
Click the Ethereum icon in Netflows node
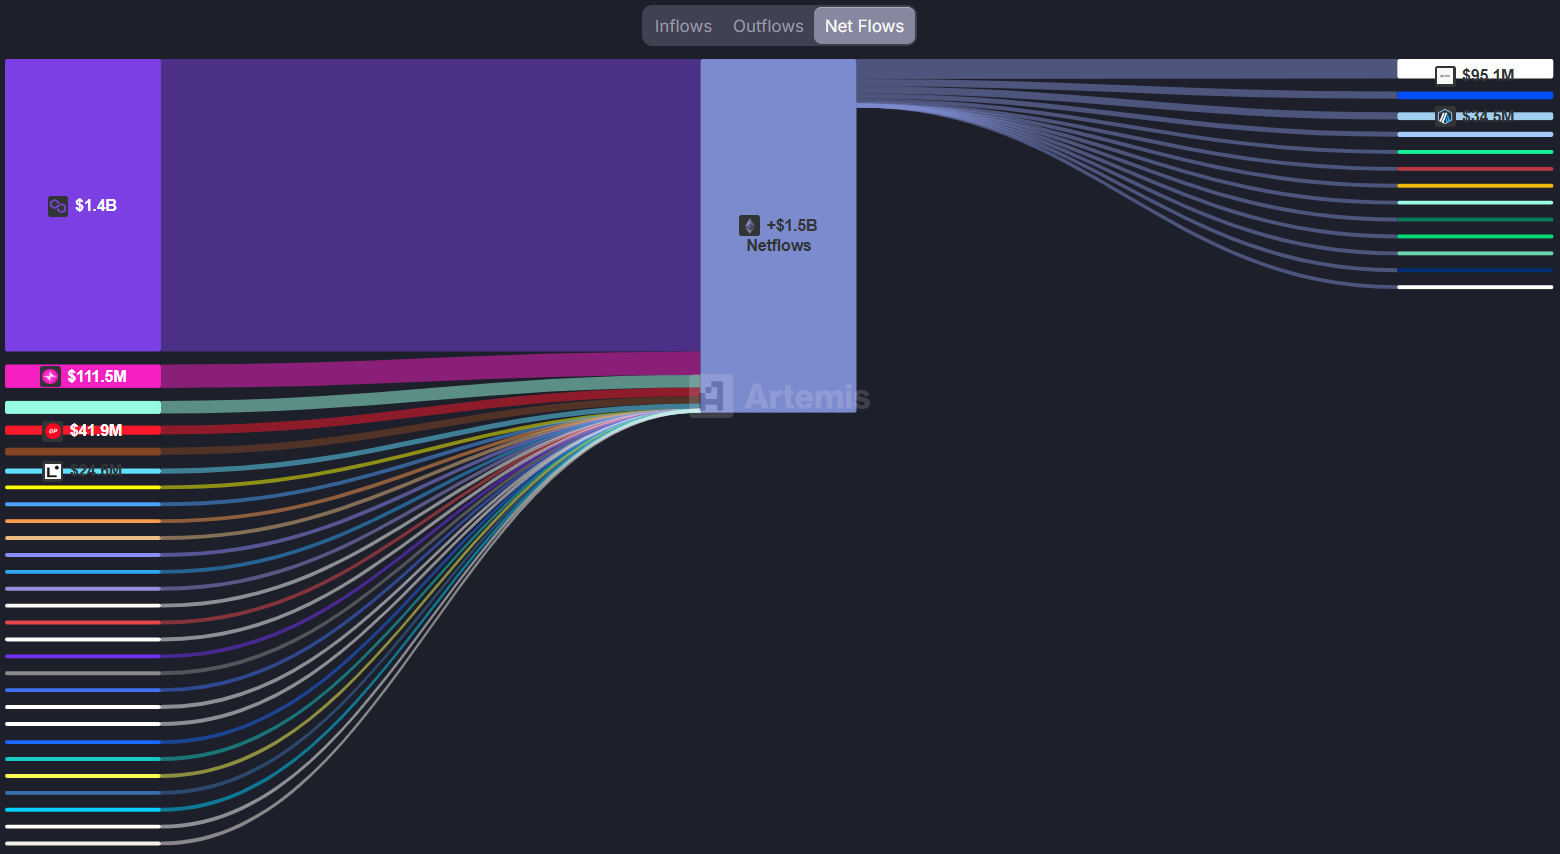tap(749, 225)
